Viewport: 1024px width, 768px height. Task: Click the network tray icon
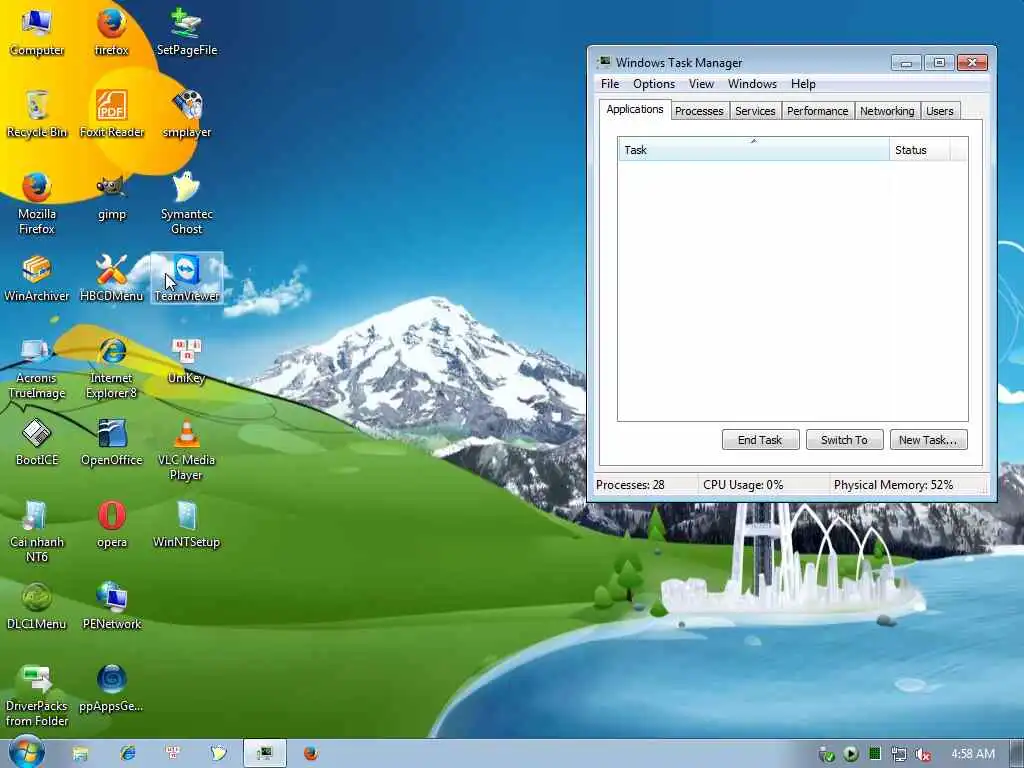pos(899,754)
